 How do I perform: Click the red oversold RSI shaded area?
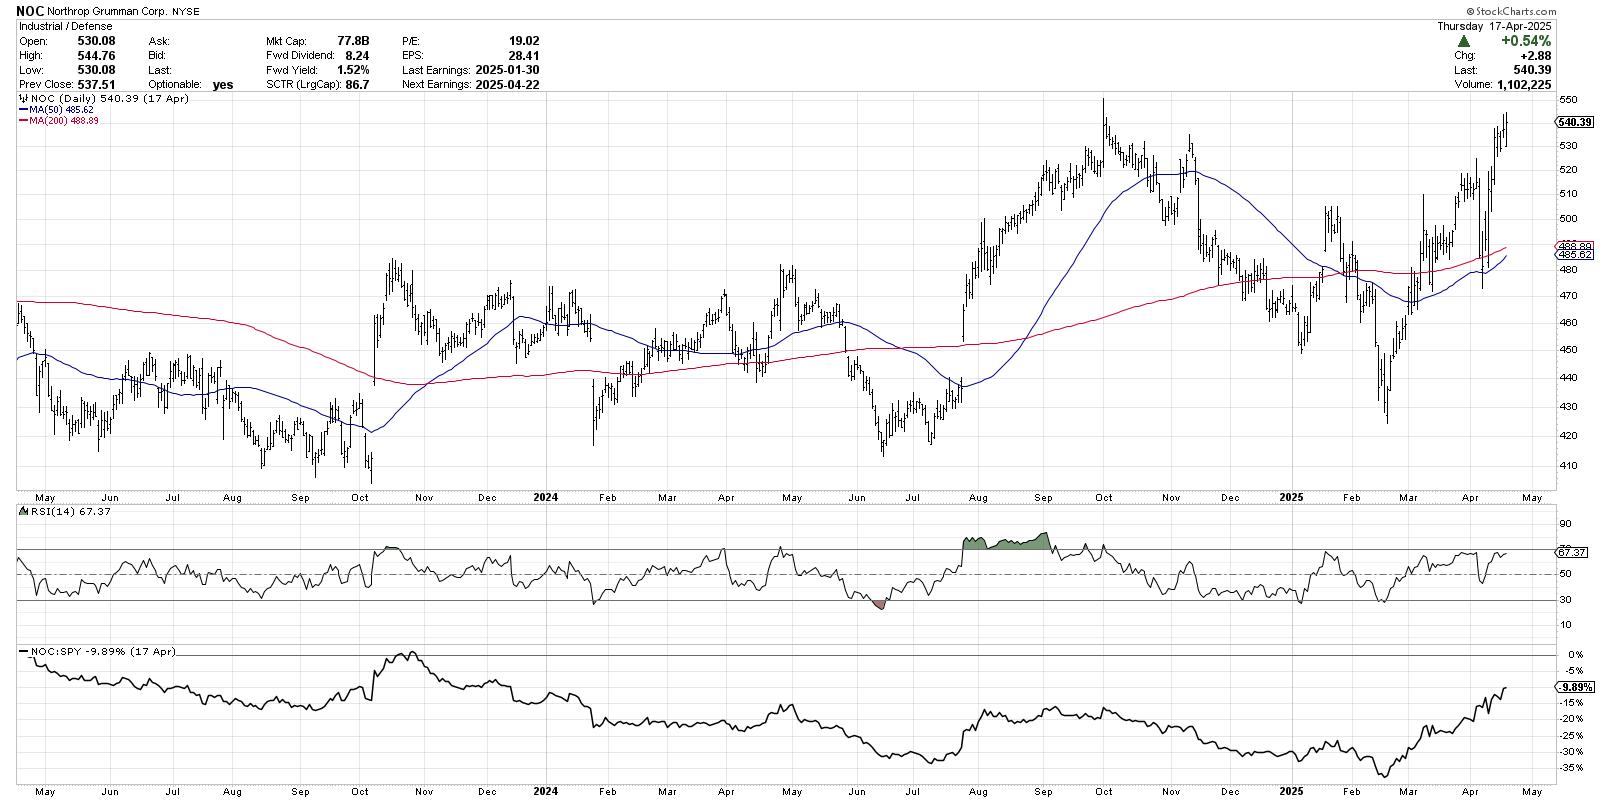click(879, 603)
